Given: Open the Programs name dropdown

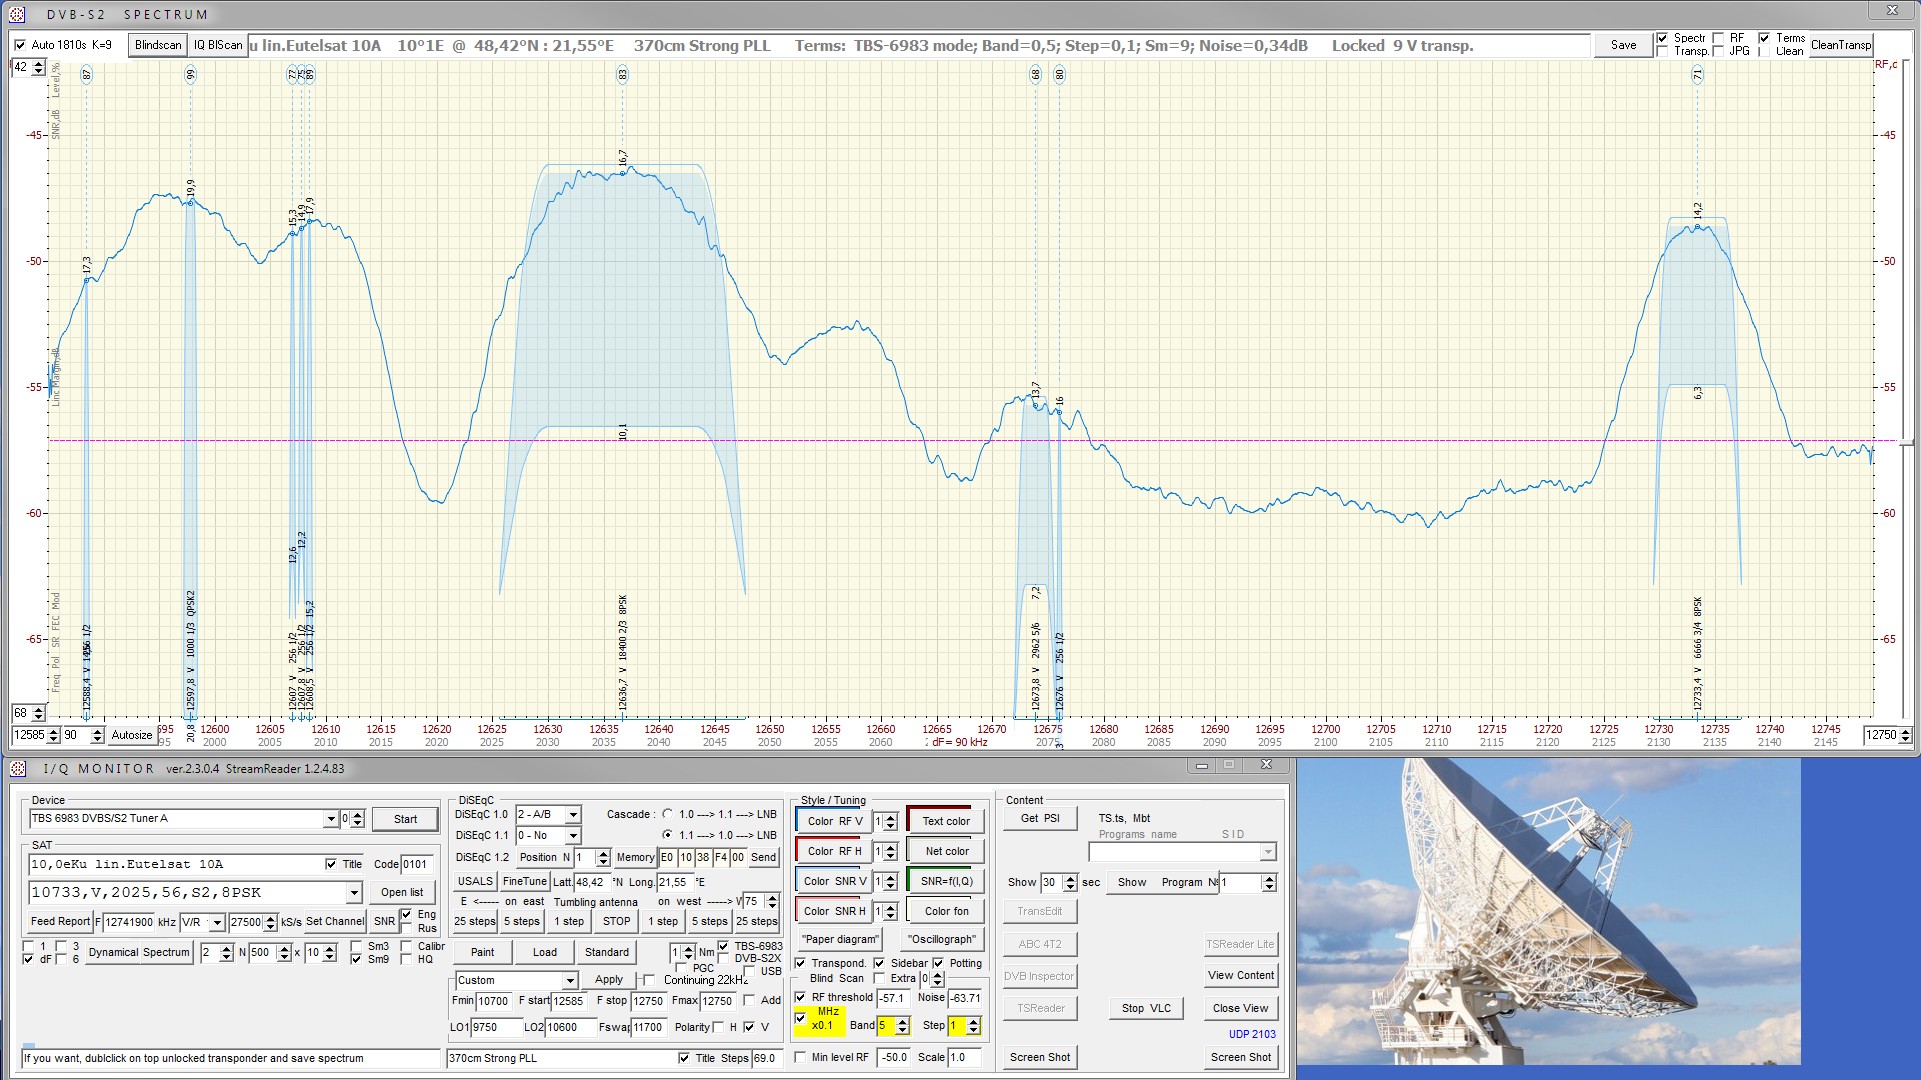Looking at the screenshot, I should click(x=1267, y=852).
